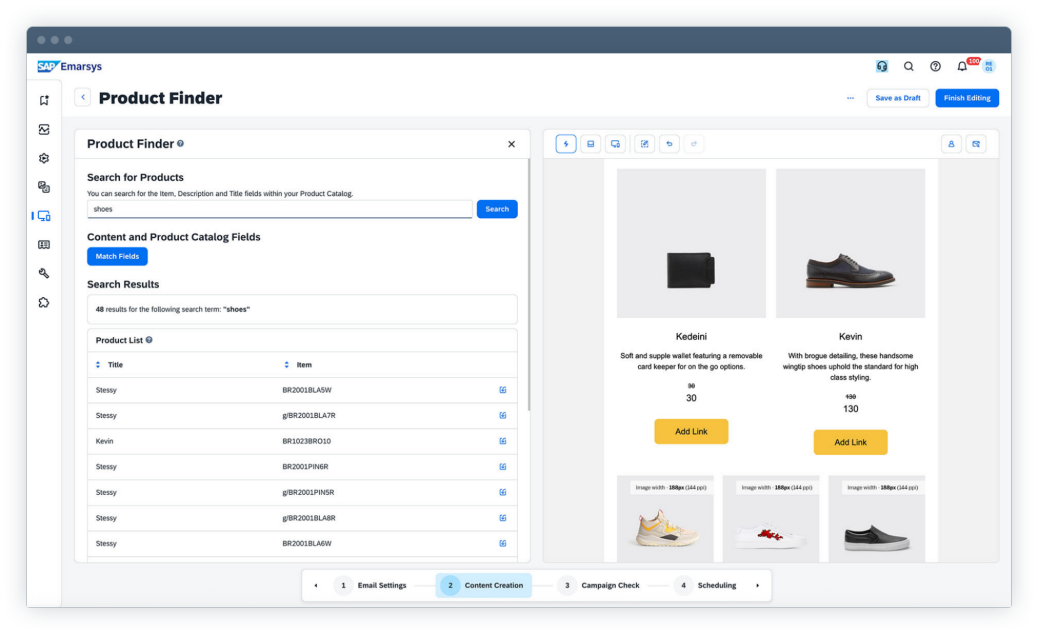Click the product search input field

[x=279, y=210]
